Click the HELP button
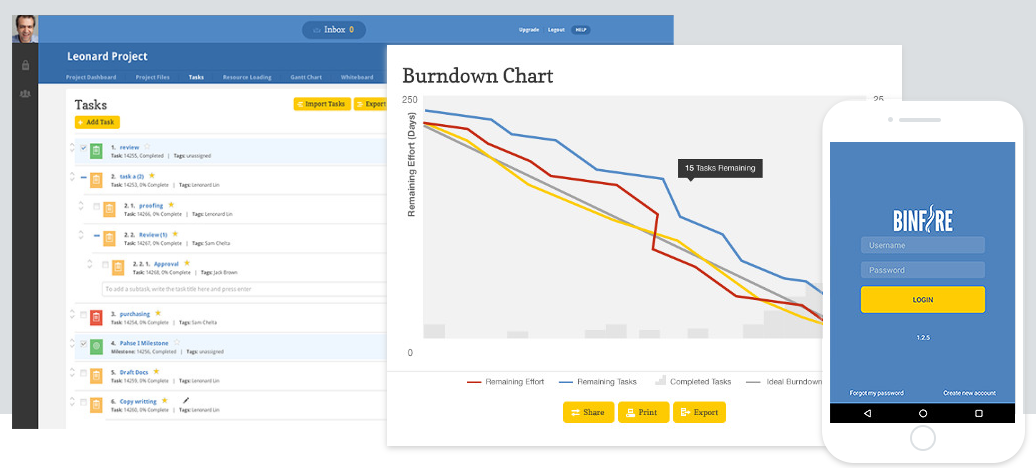 [581, 30]
